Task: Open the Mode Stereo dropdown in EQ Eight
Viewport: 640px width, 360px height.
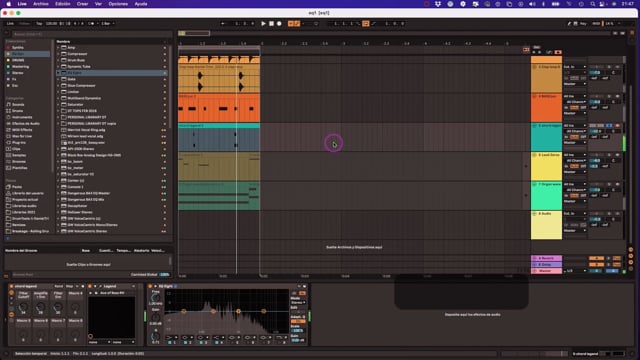Action: click(x=298, y=302)
